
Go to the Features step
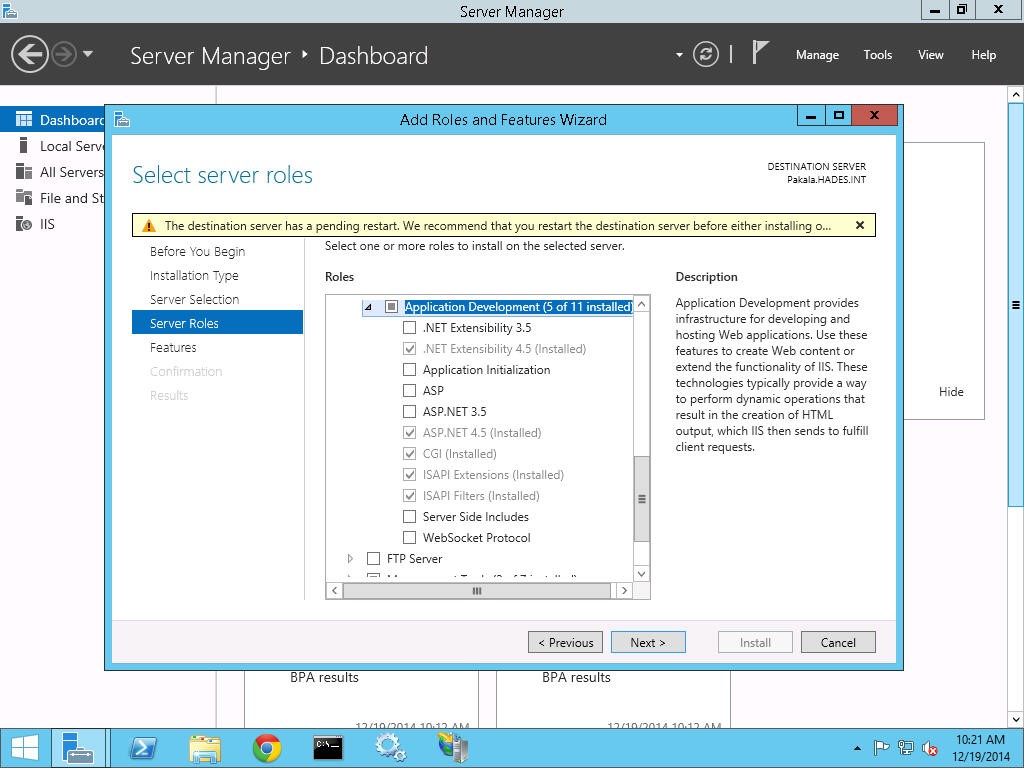pos(173,347)
